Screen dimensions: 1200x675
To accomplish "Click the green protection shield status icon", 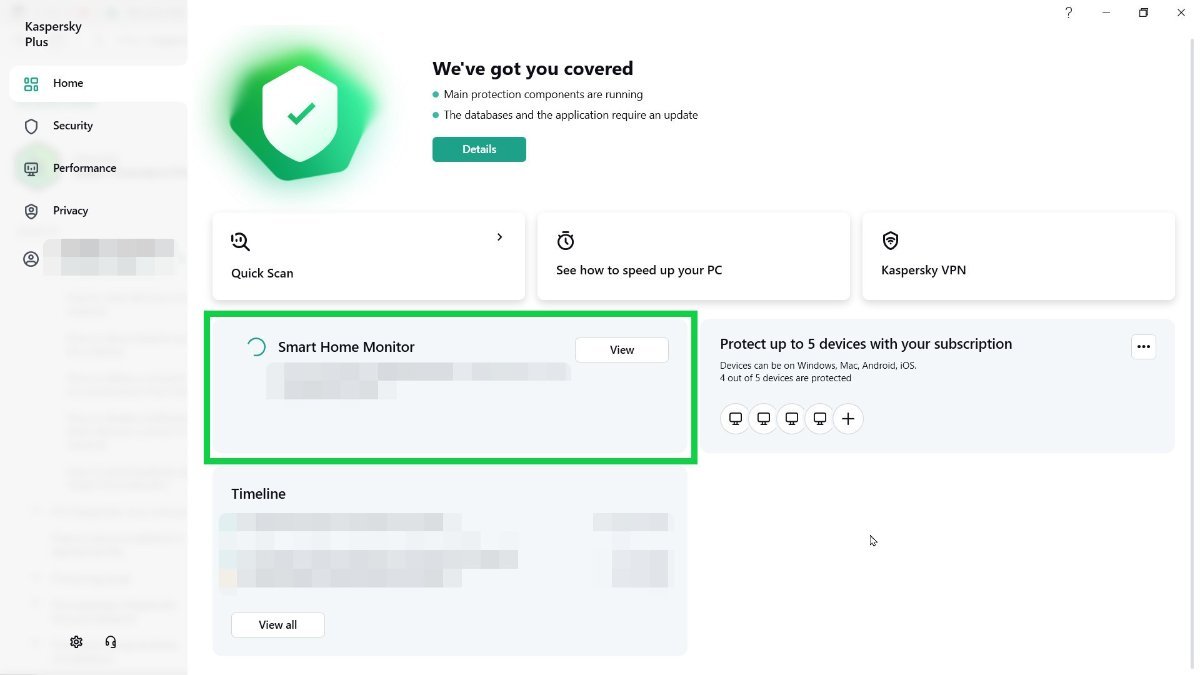I will point(300,115).
